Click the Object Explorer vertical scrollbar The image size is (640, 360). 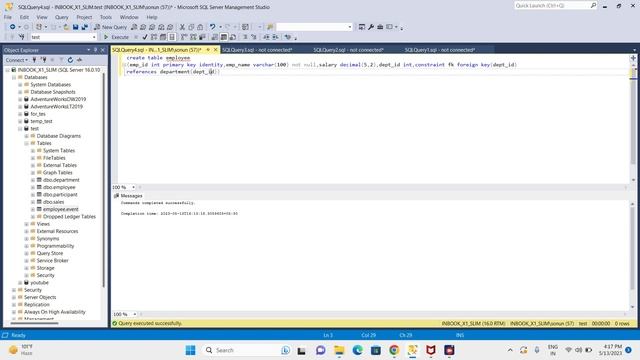click(104, 180)
